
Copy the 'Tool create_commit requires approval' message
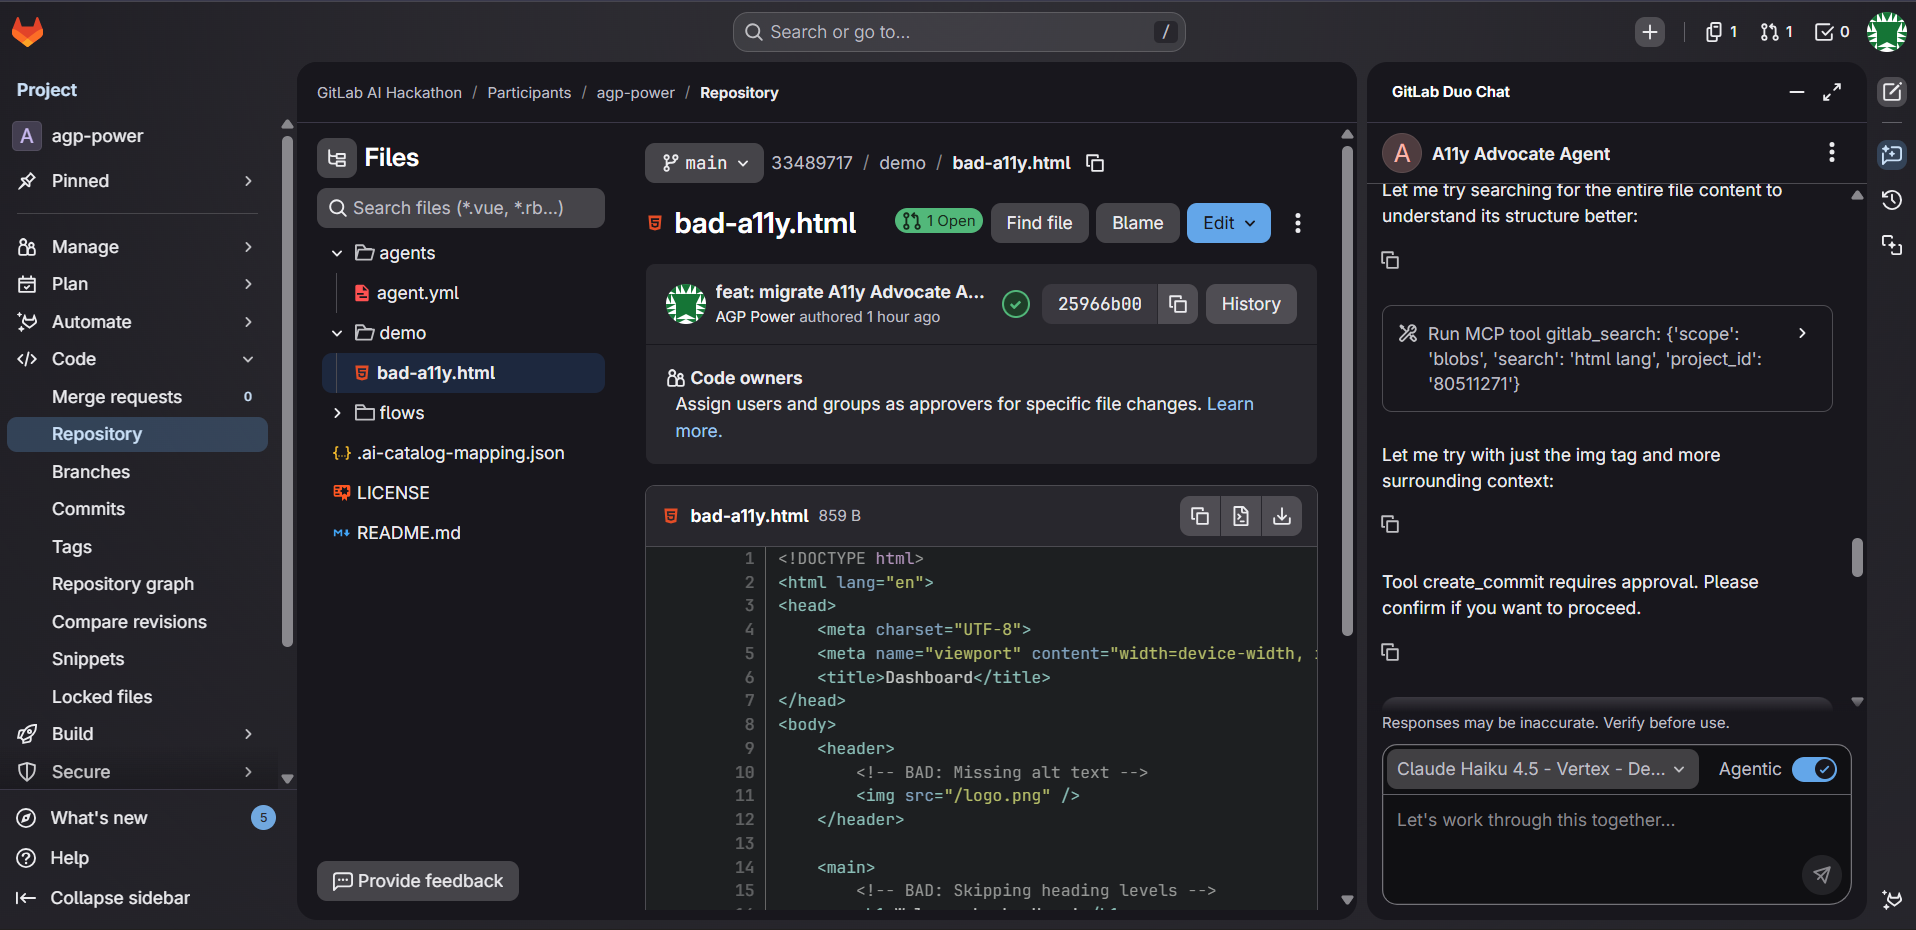[x=1390, y=652]
